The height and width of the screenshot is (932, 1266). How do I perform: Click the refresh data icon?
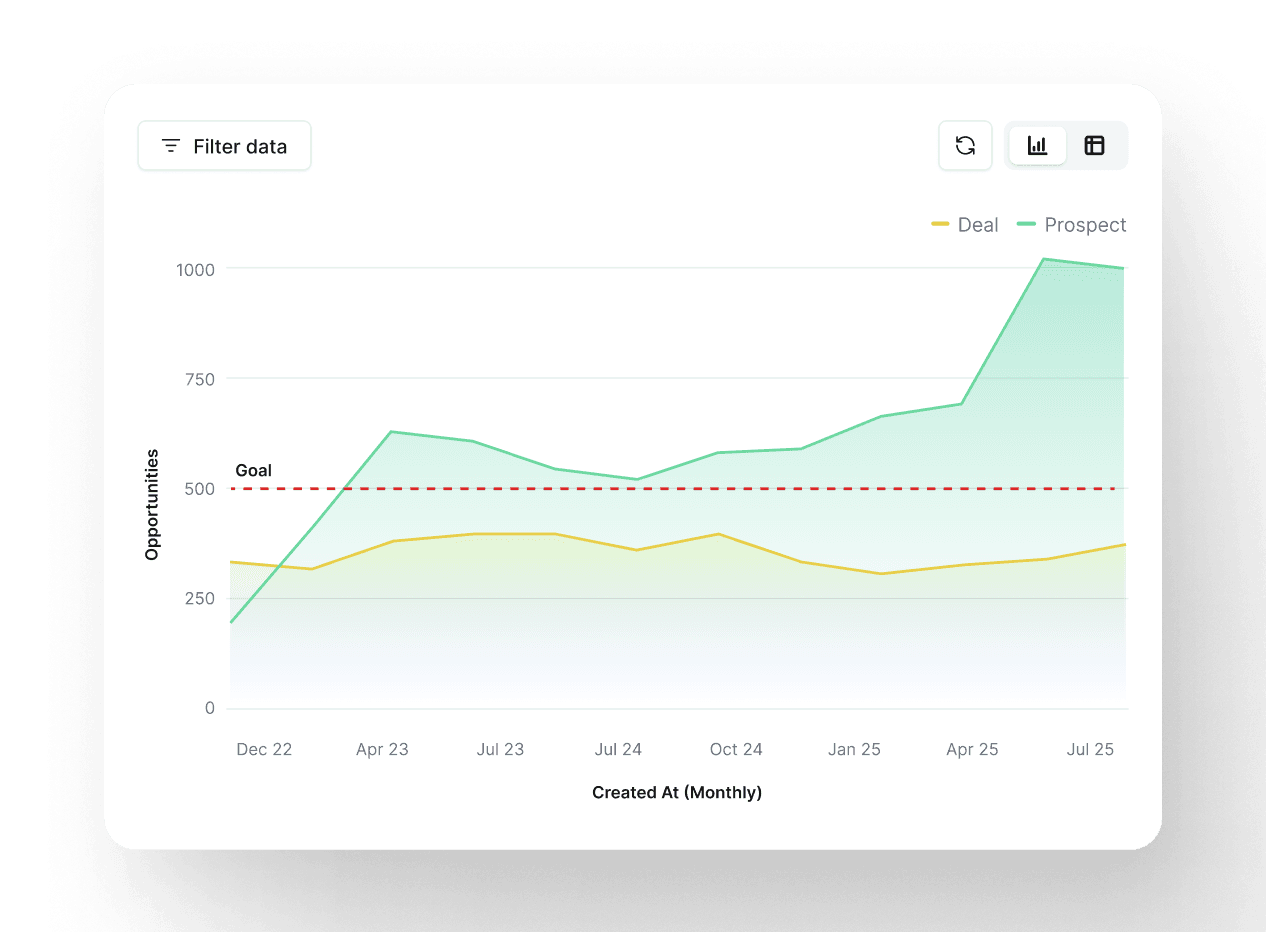point(965,146)
